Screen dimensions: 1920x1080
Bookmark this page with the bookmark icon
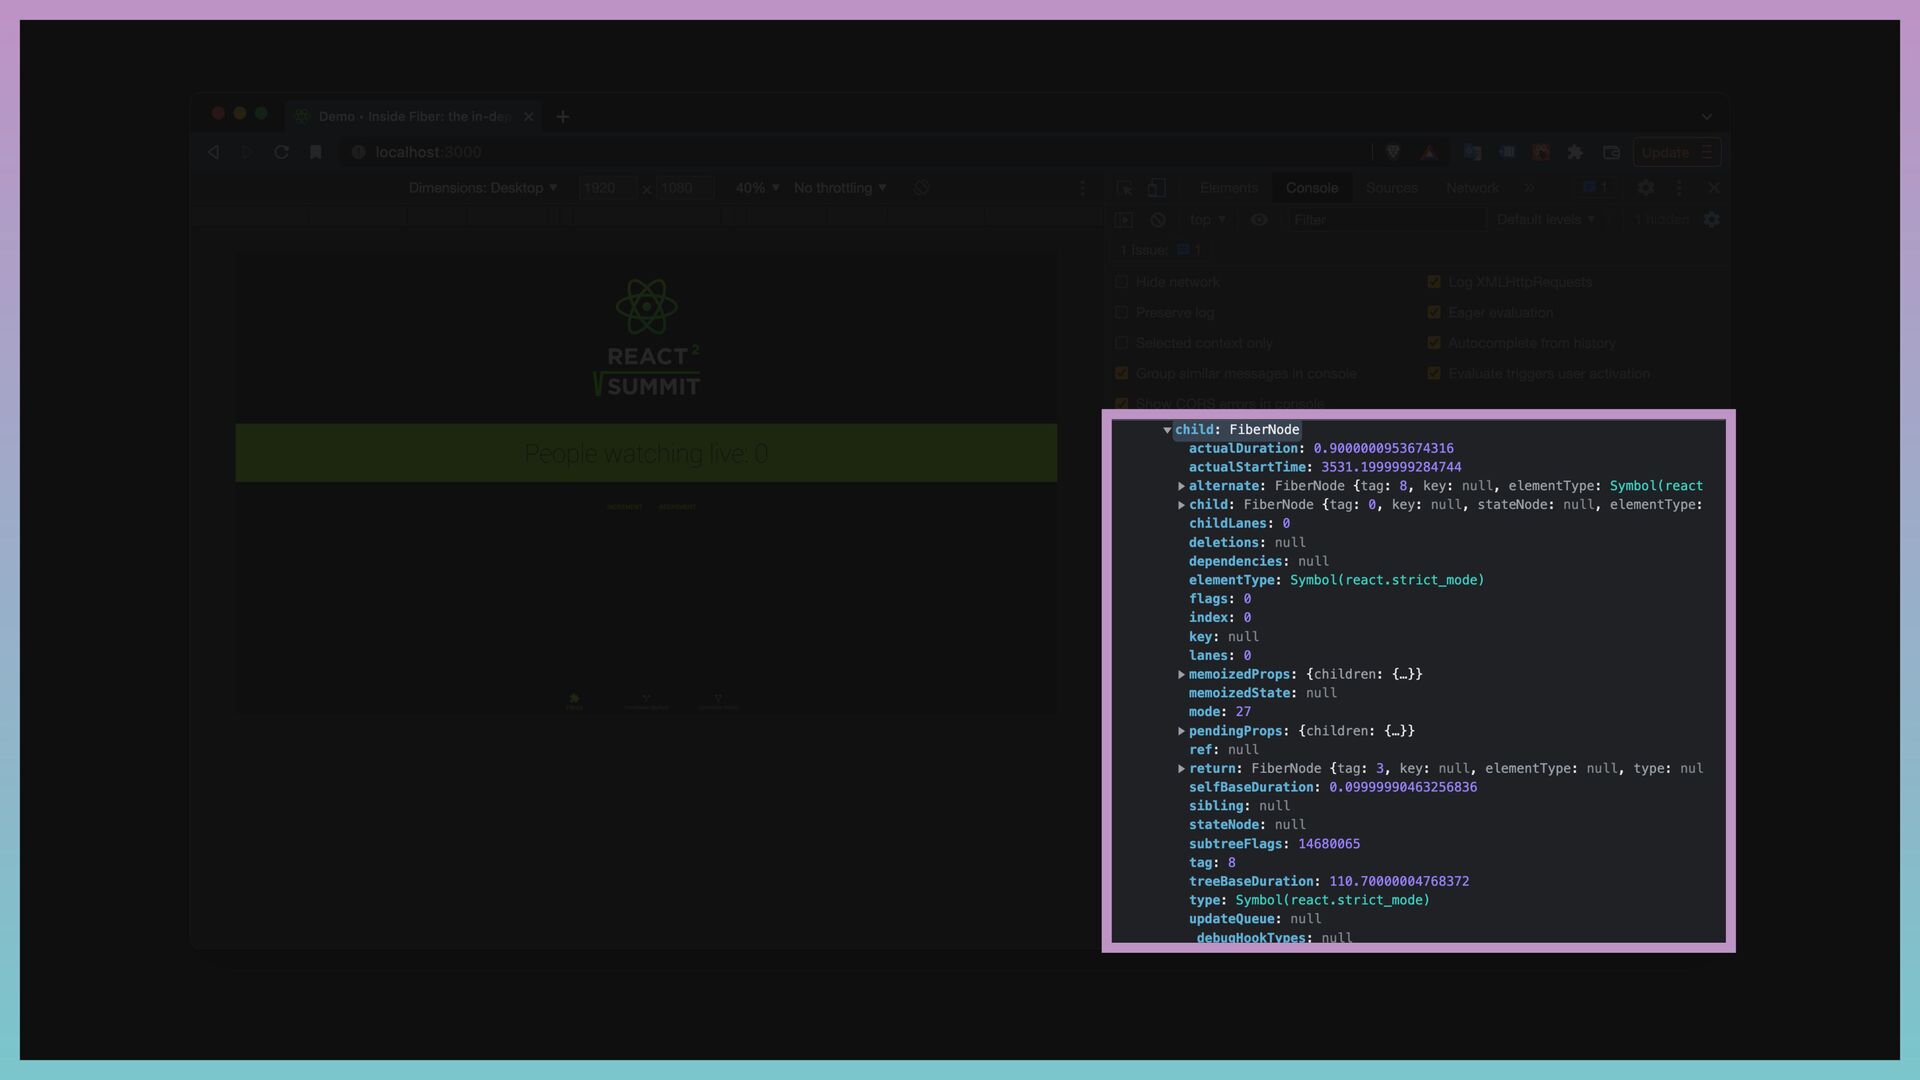316,152
